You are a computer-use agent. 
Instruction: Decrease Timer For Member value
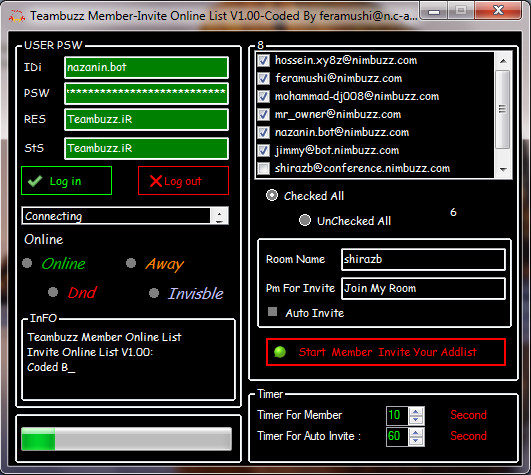pos(416,420)
